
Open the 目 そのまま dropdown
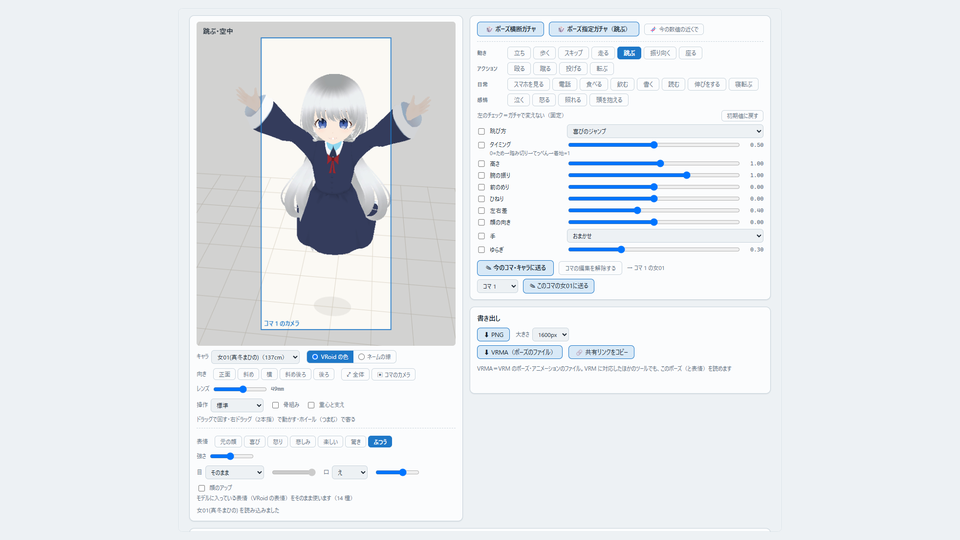234,472
